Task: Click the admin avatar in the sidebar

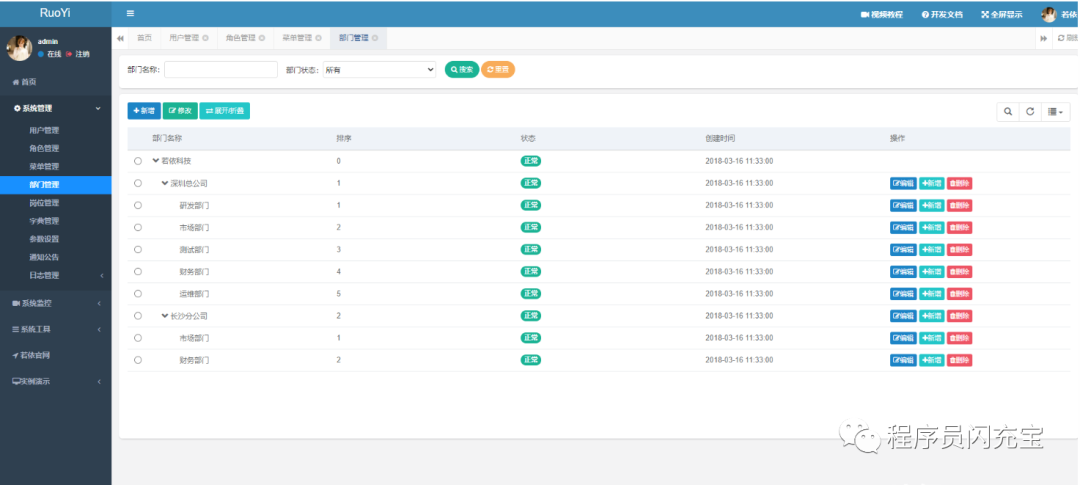Action: pyautogui.click(x=19, y=48)
